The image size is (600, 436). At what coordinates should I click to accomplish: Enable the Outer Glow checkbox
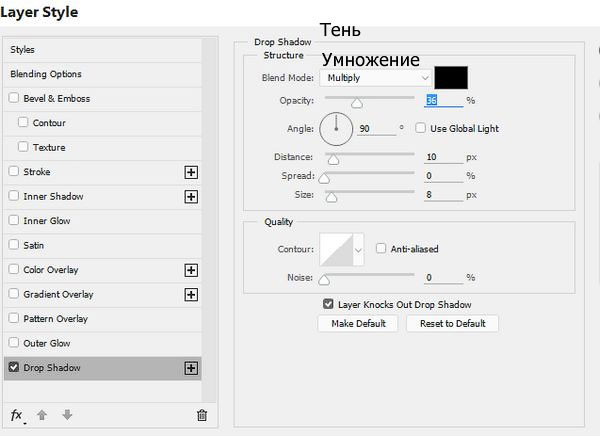(x=14, y=343)
